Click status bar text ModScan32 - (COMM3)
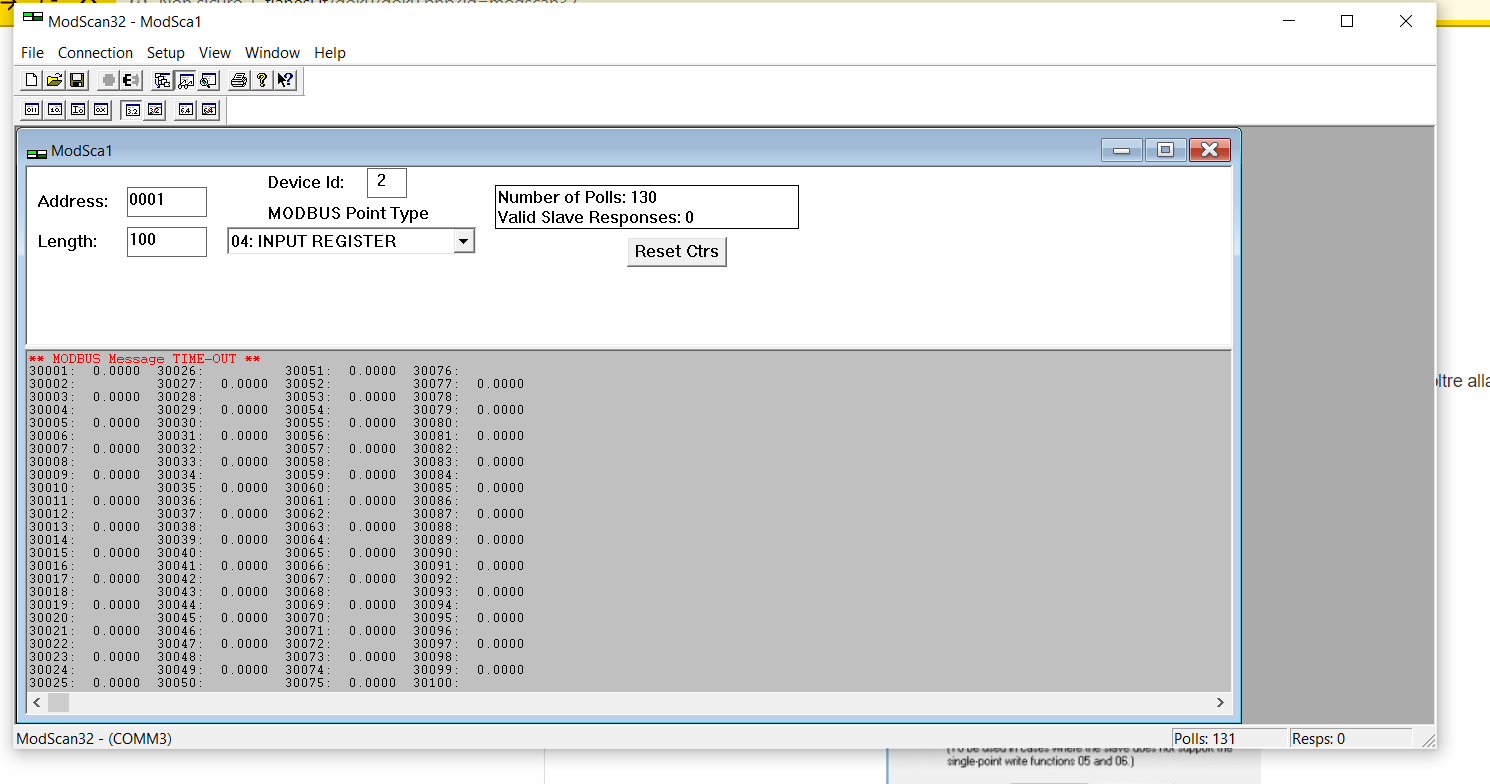This screenshot has height=784, width=1490. (x=94, y=739)
